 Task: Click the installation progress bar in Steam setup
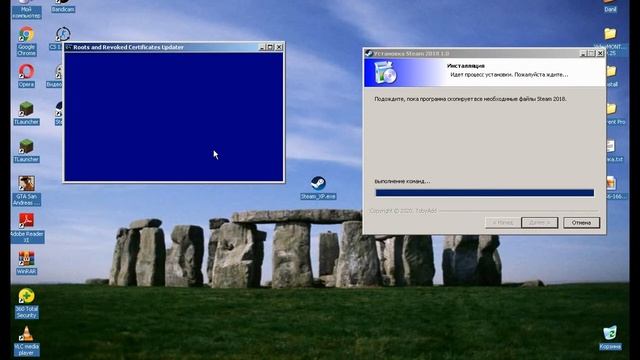[484, 193]
